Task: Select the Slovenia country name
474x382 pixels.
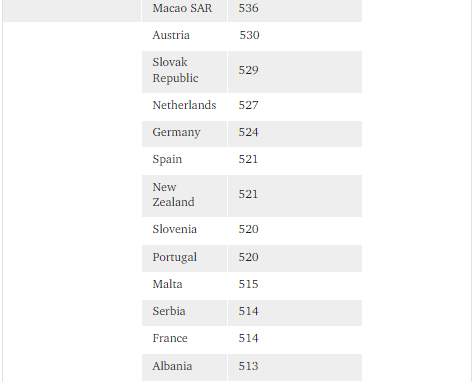Action: [x=175, y=229]
